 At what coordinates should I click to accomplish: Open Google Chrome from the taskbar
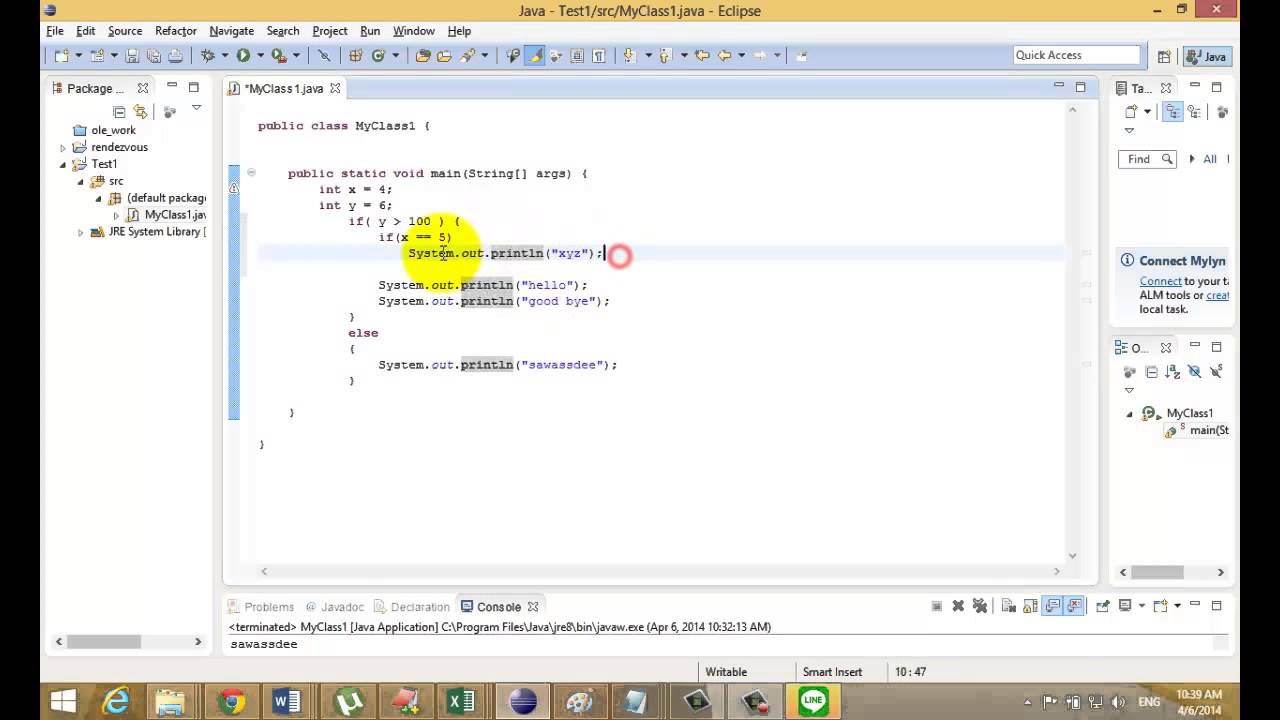click(x=233, y=702)
